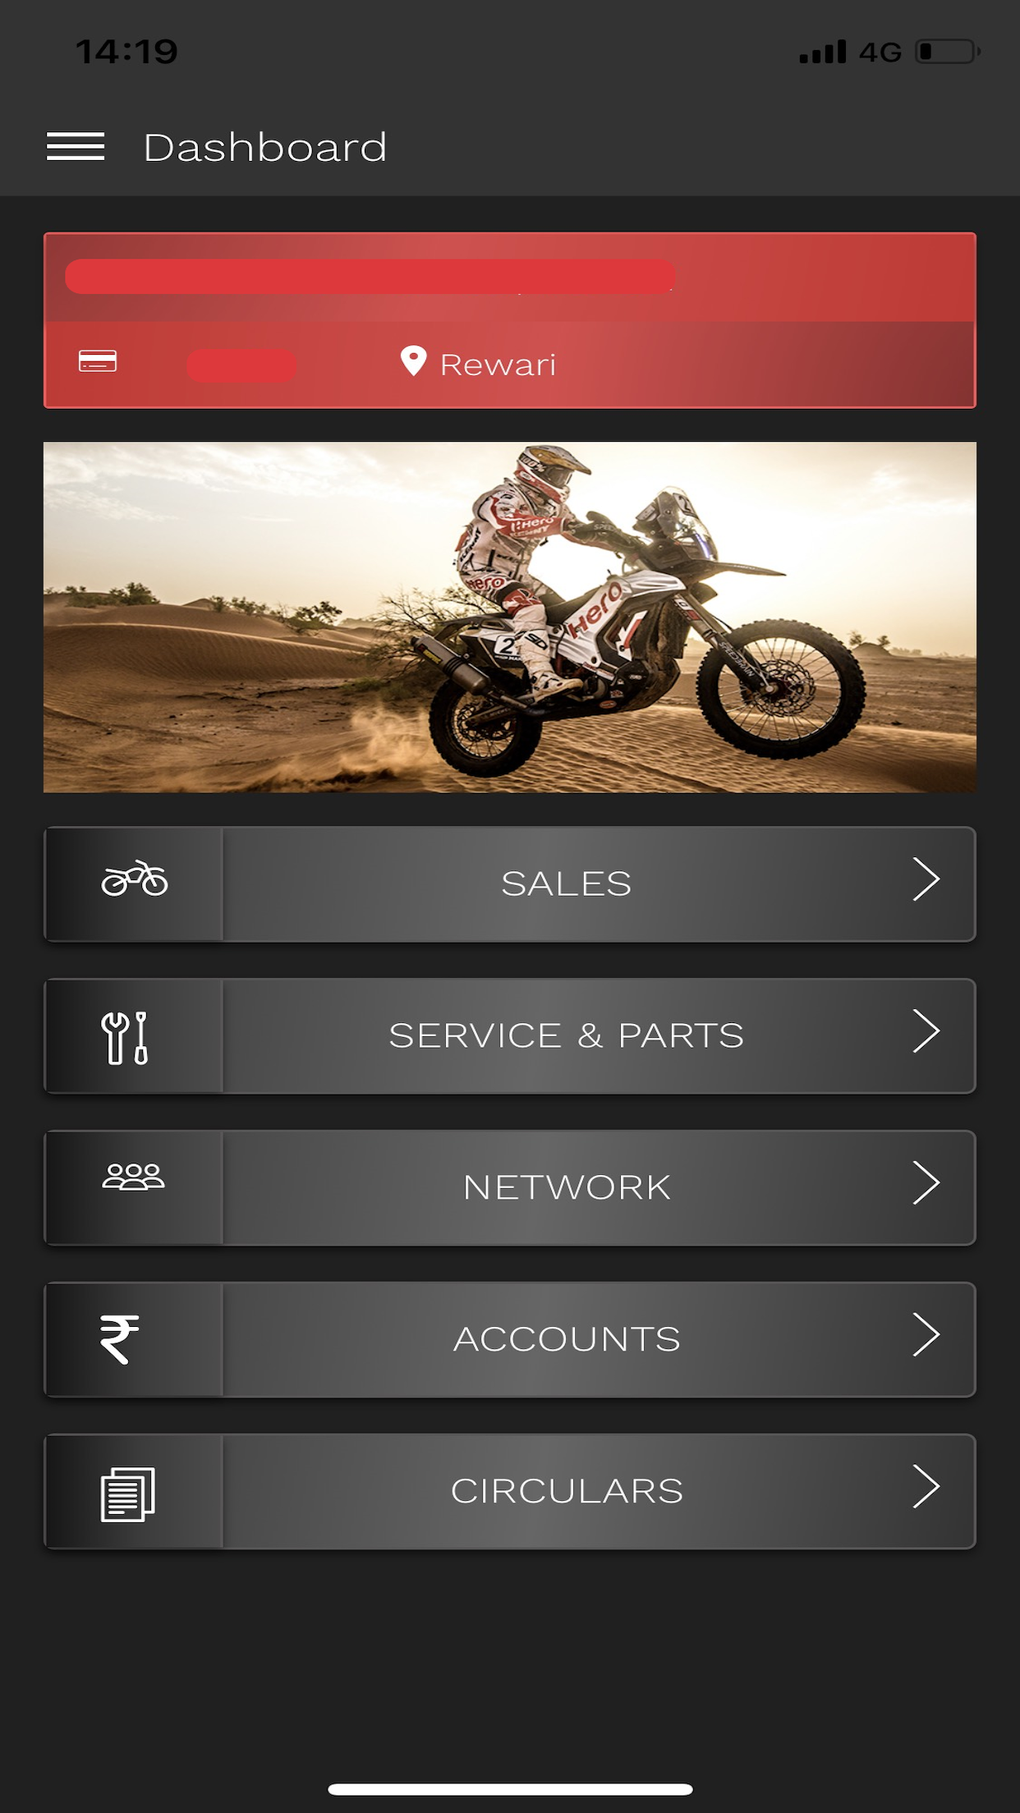This screenshot has width=1020, height=1813.
Task: View the CIRCULARS section
Action: pyautogui.click(x=510, y=1492)
